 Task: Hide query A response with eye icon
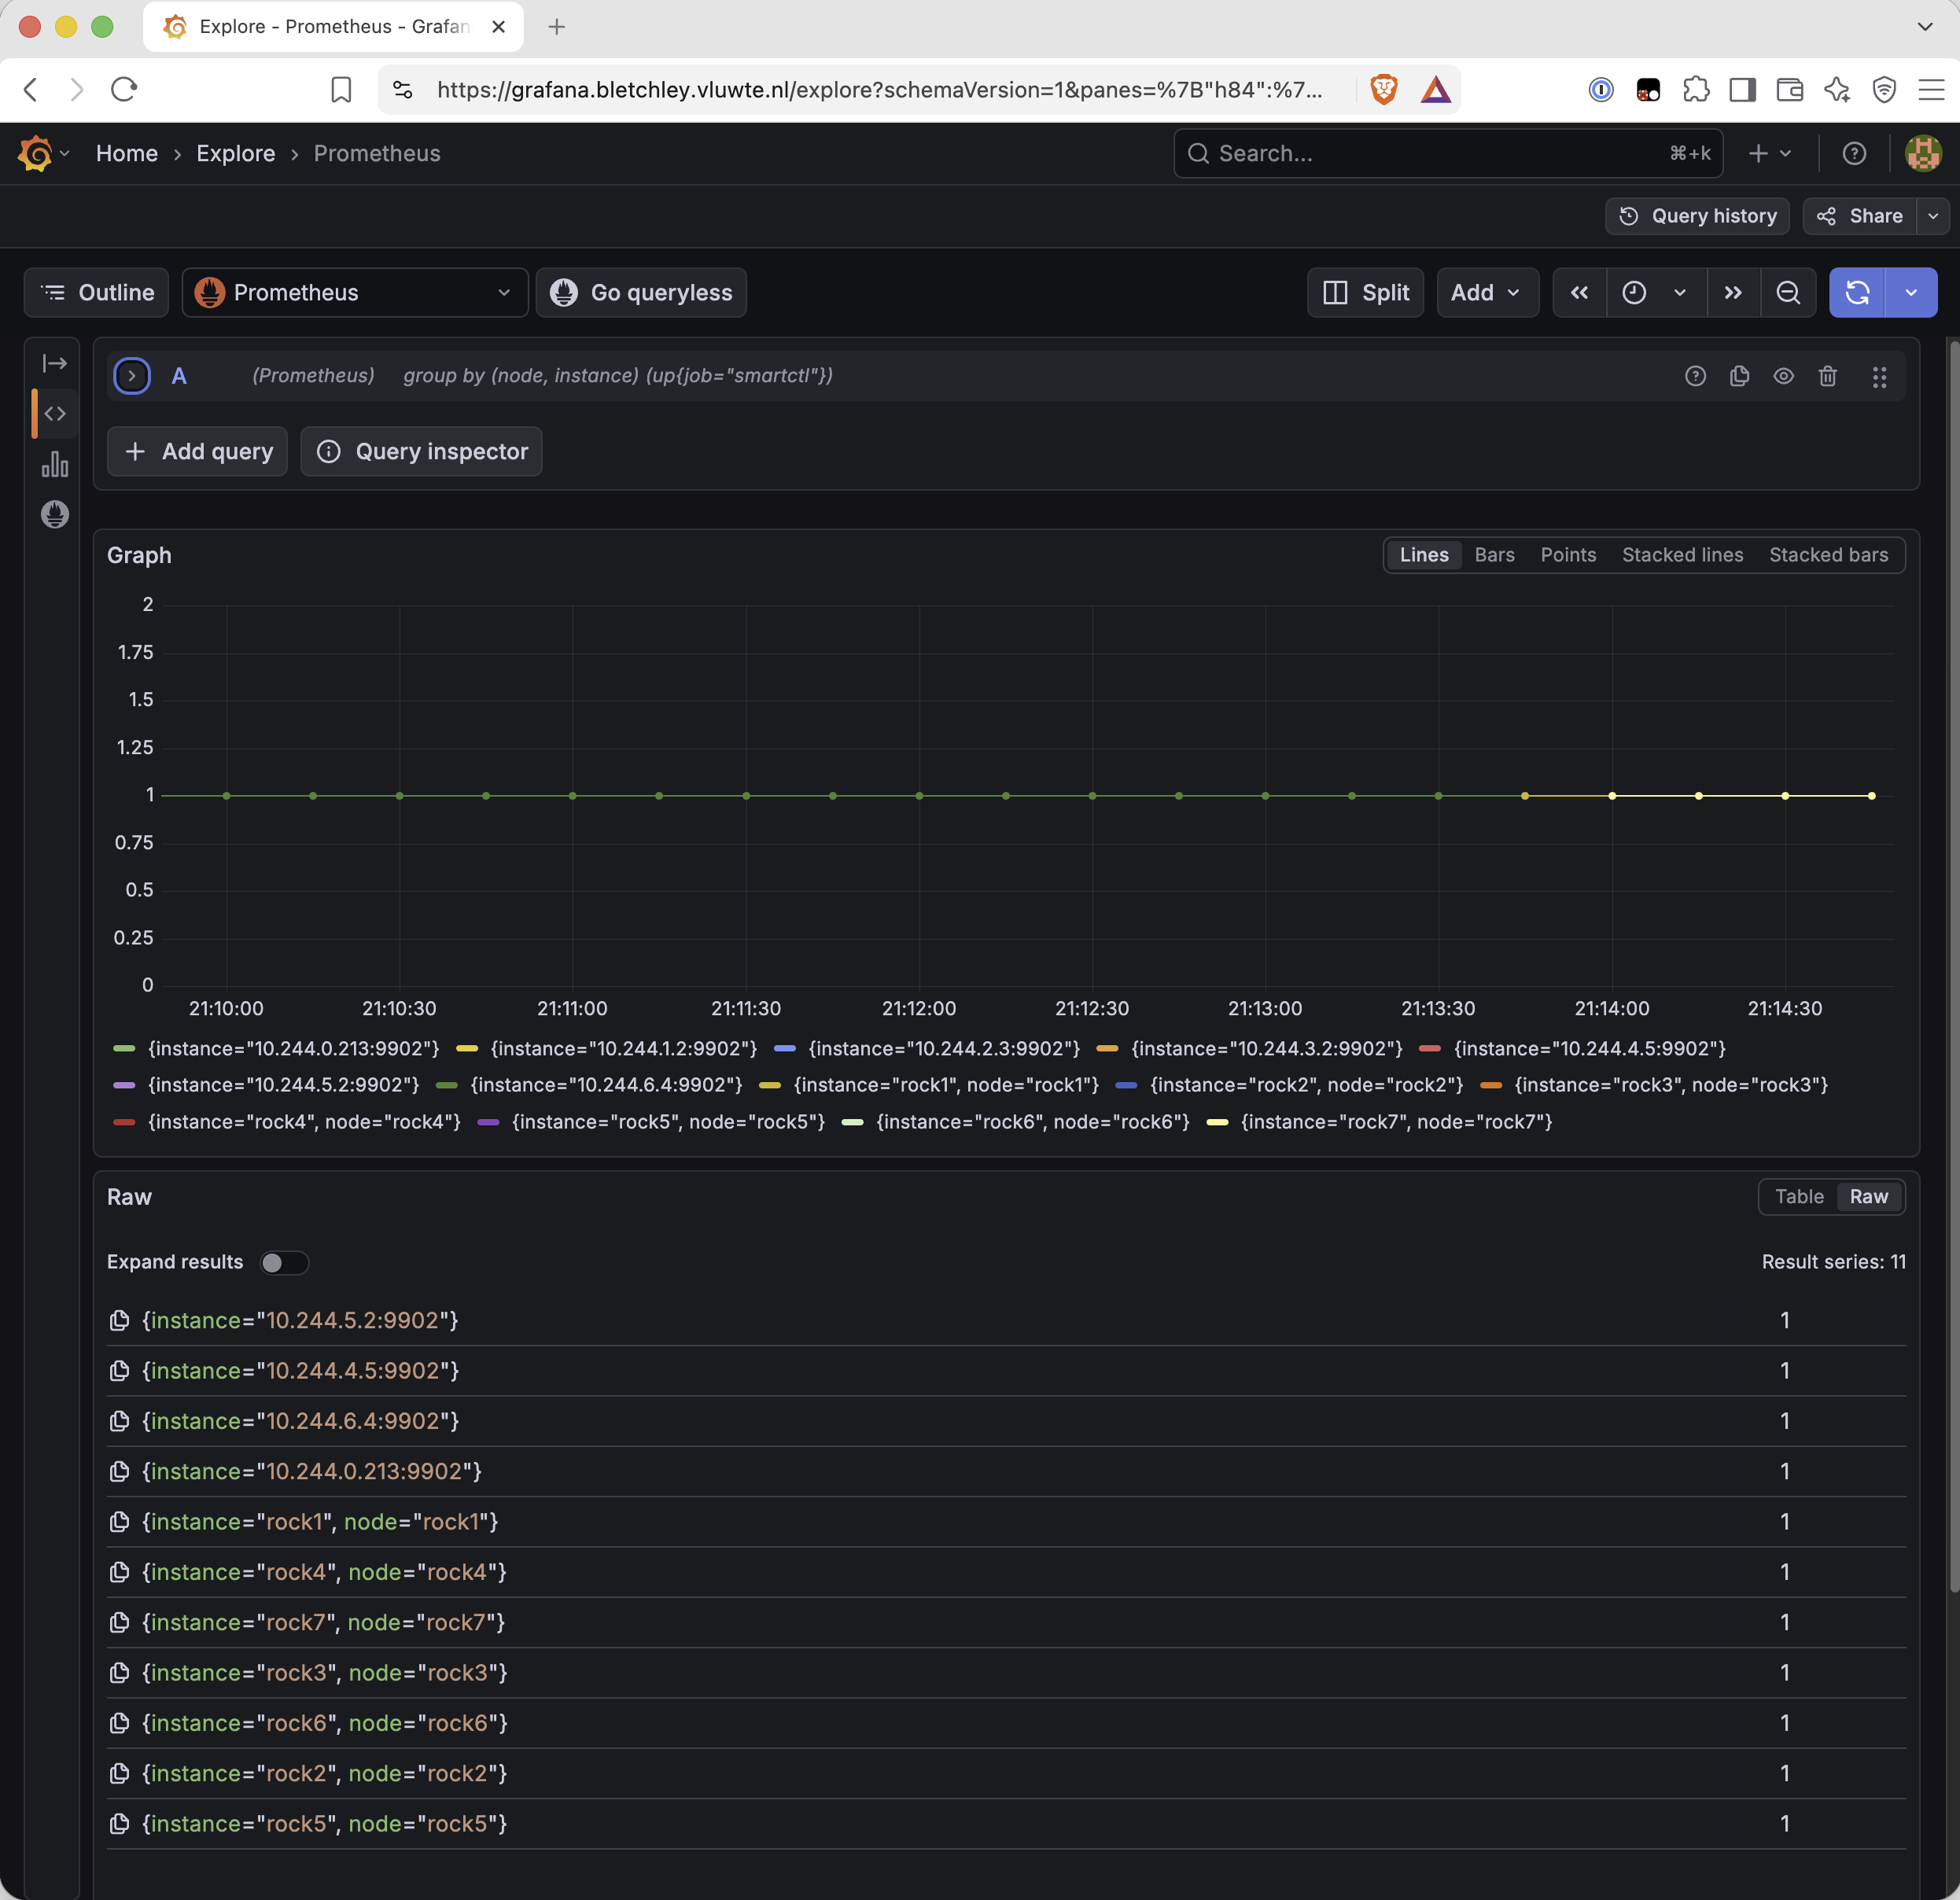tap(1783, 376)
